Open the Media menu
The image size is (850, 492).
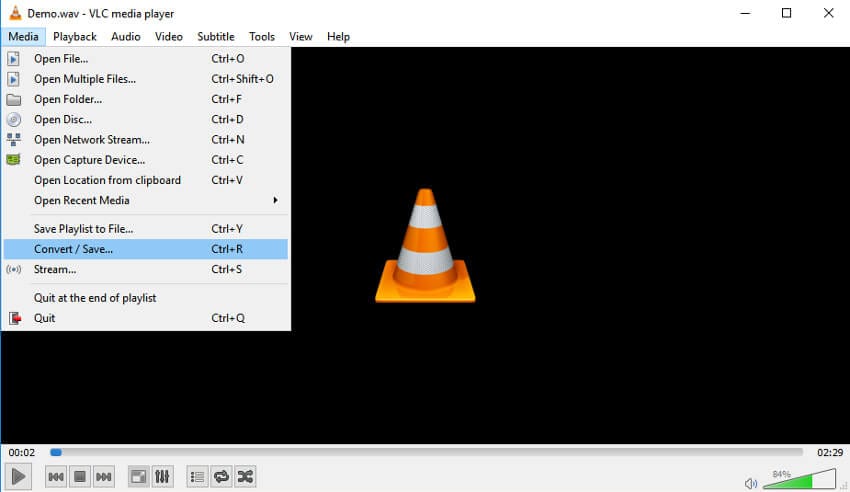23,36
